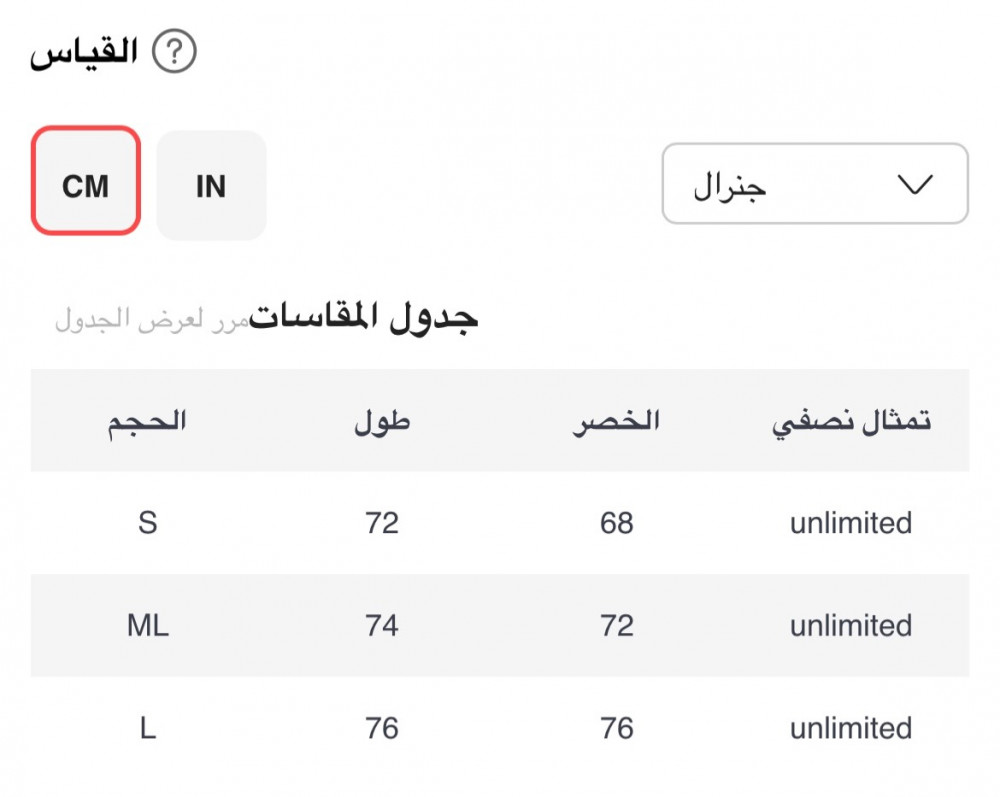
Task: Click the size help question mark icon
Action: coord(174,53)
